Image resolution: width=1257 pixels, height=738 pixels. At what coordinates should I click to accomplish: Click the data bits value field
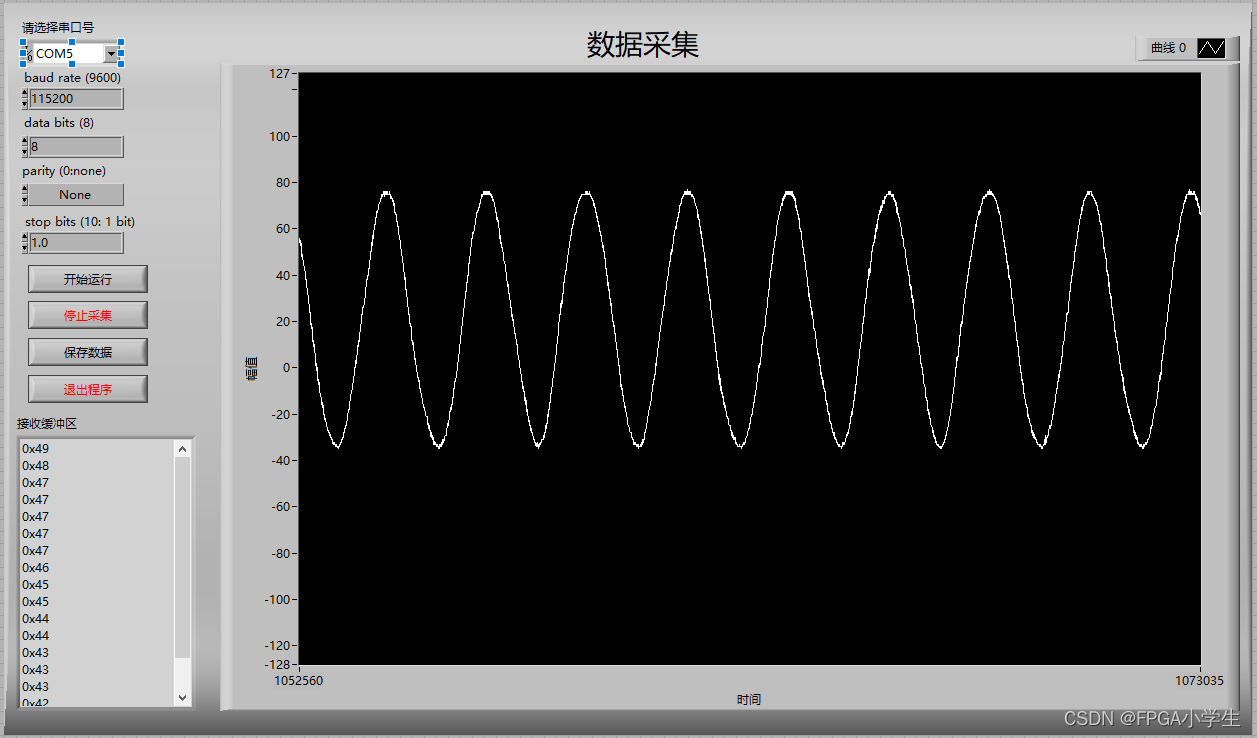[x=76, y=147]
